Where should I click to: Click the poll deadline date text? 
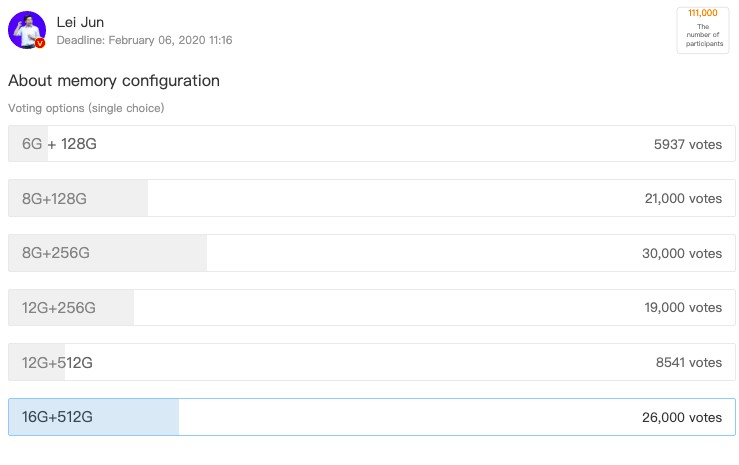click(x=144, y=40)
